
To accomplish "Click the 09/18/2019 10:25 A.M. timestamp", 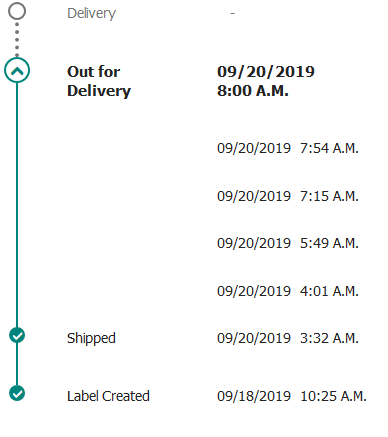I will pyautogui.click(x=292, y=396).
